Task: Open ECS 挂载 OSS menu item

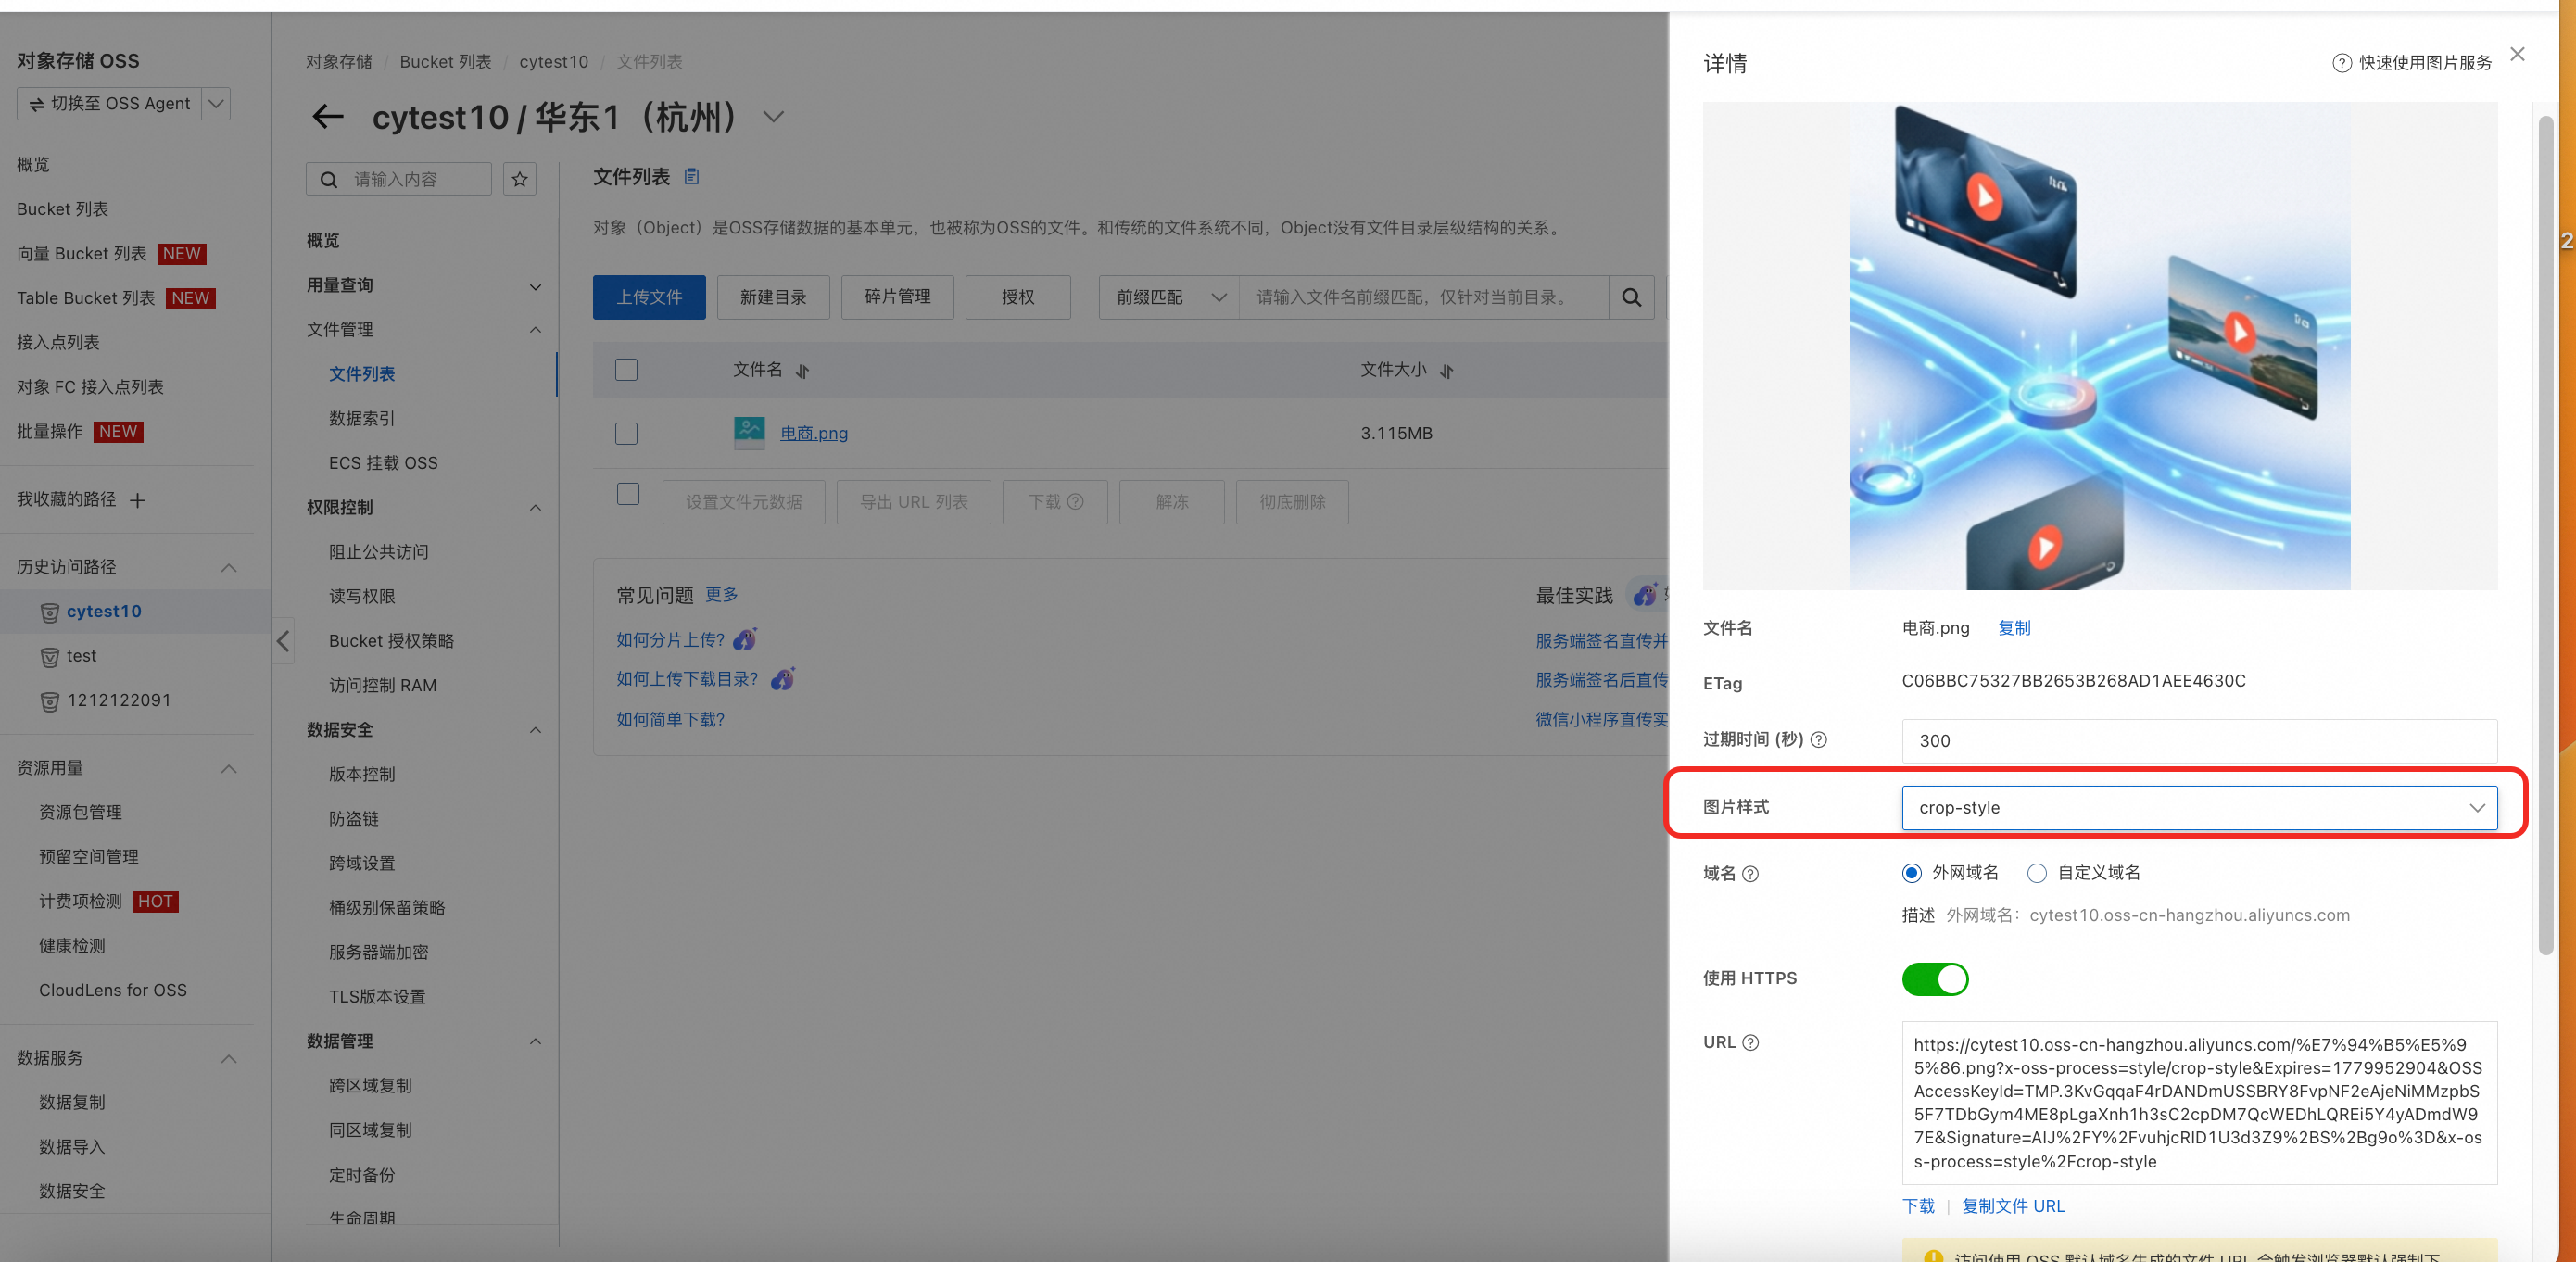Action: coord(383,463)
